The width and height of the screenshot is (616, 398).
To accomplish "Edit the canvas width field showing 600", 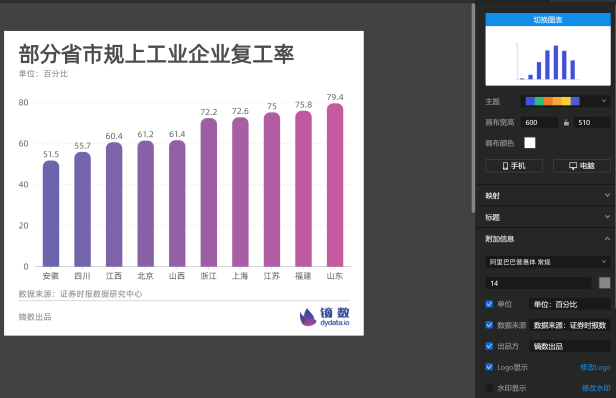I will tap(539, 123).
